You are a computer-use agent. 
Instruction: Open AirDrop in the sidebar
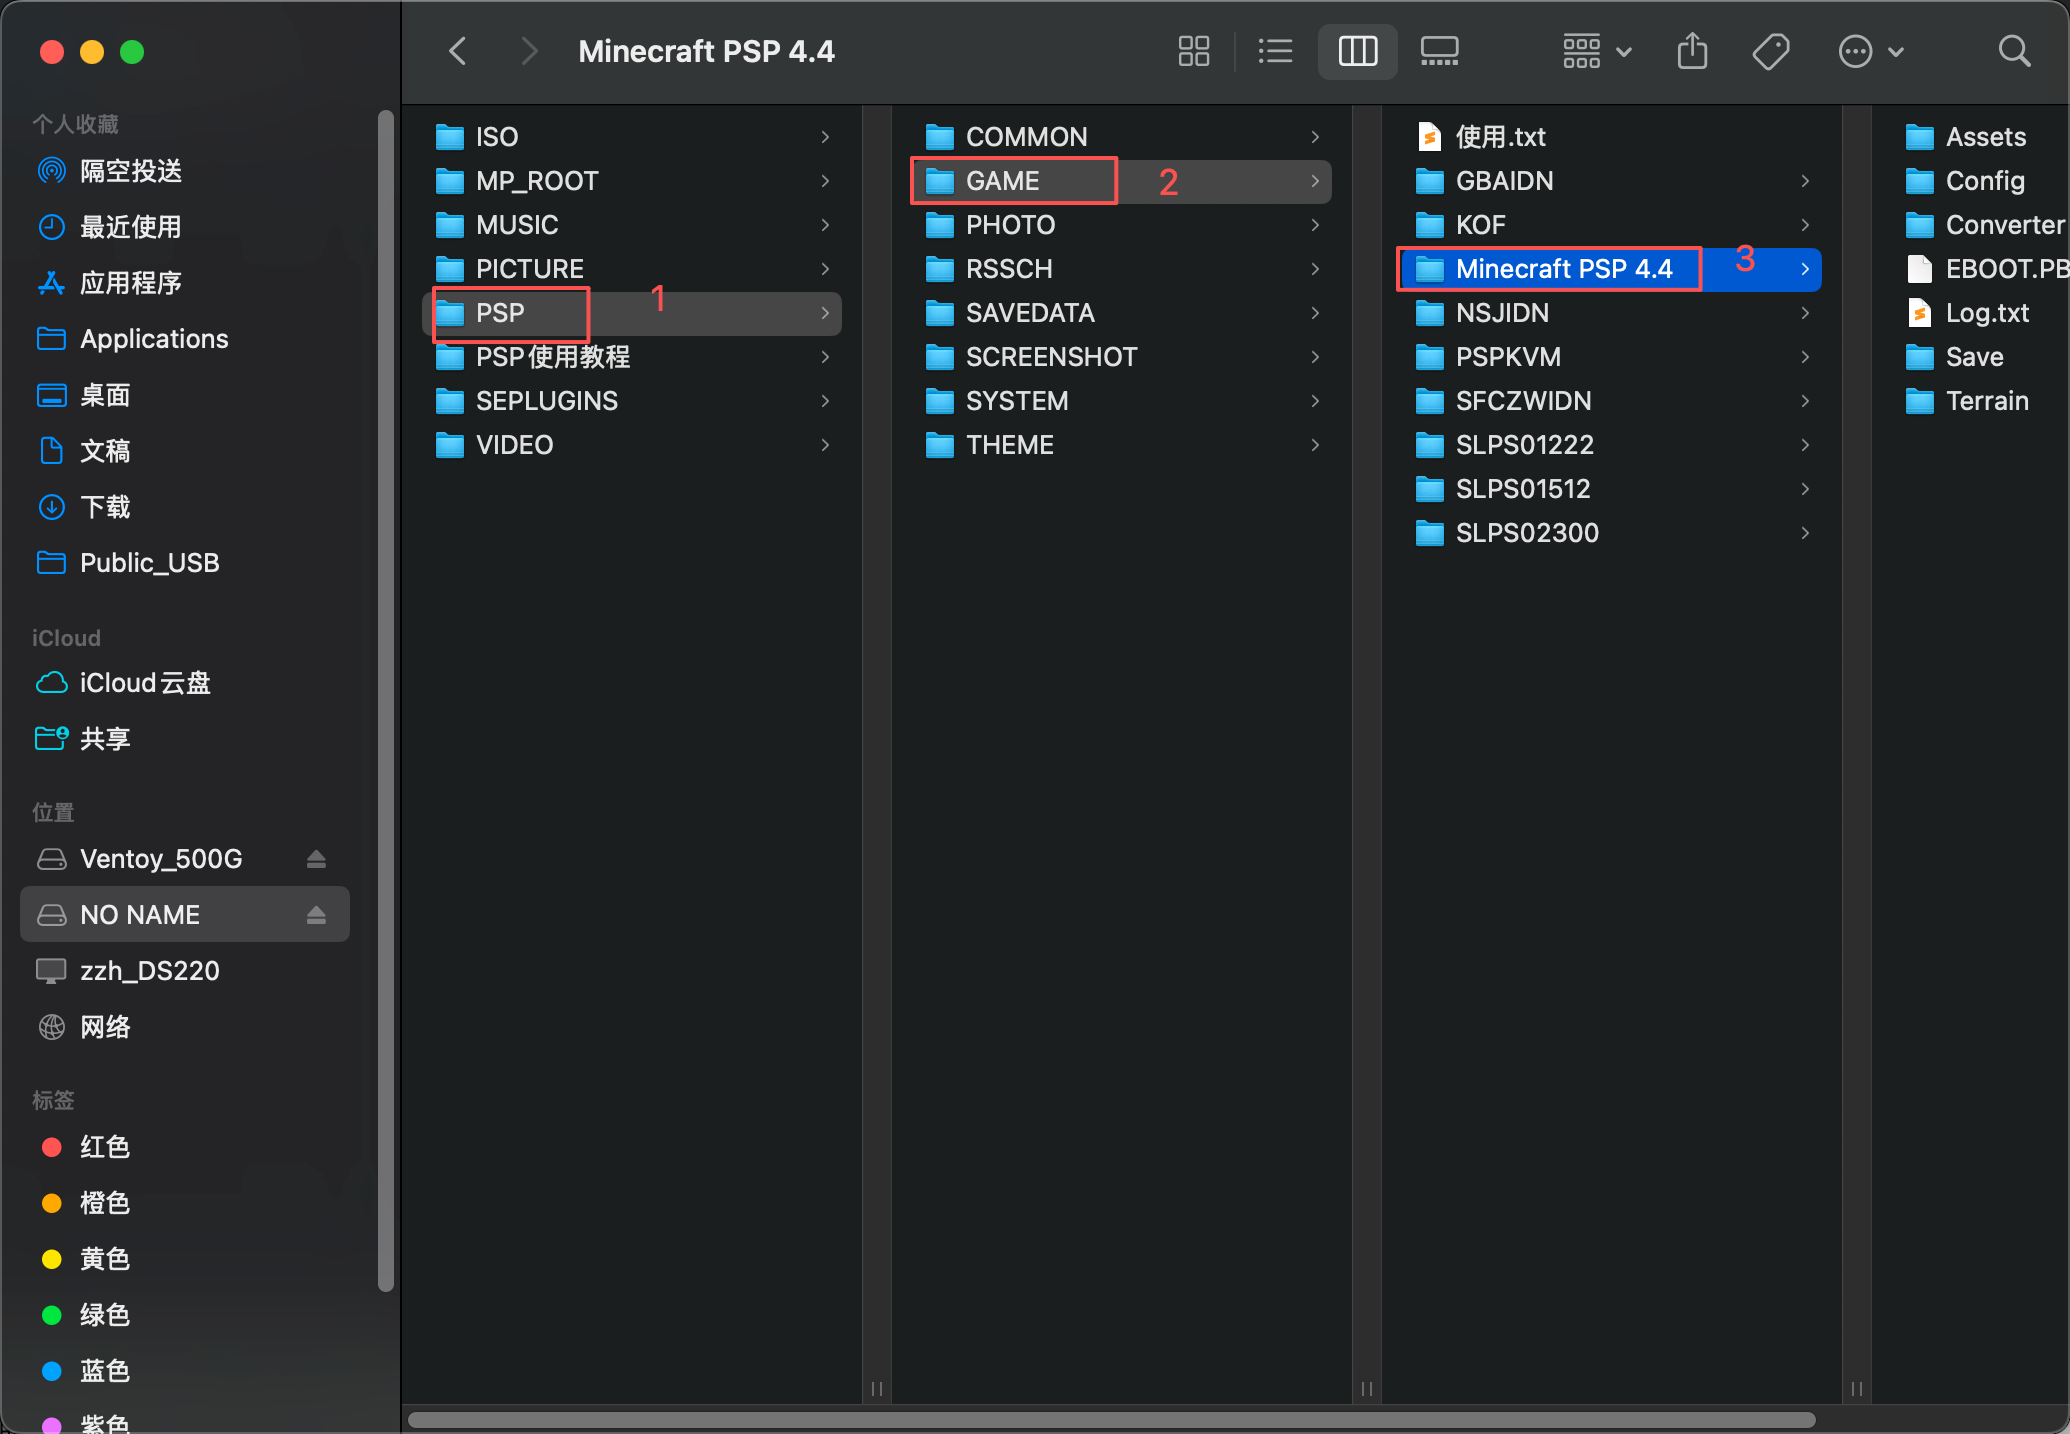pos(130,171)
